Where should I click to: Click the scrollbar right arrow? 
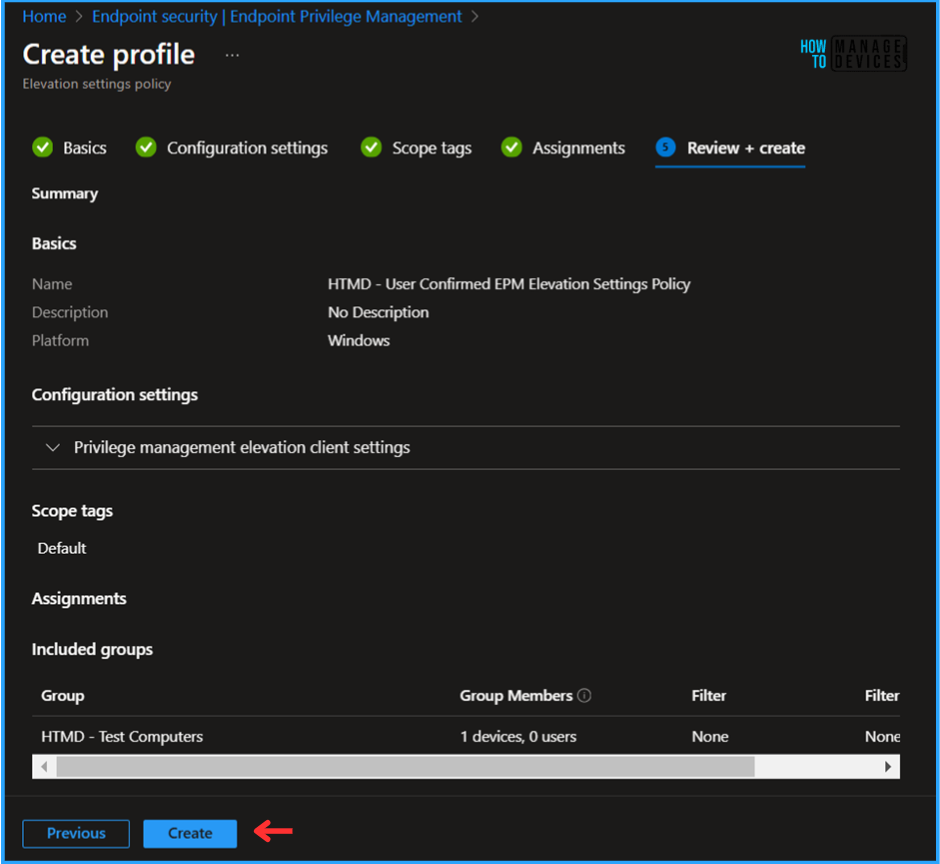[x=888, y=766]
